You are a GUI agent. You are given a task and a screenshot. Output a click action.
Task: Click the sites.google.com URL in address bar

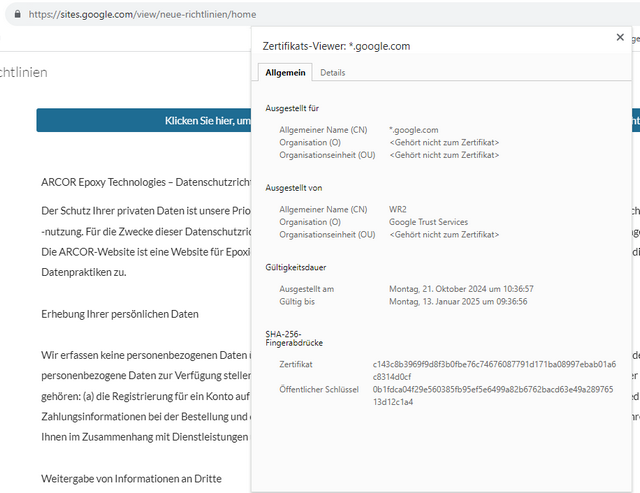142,14
